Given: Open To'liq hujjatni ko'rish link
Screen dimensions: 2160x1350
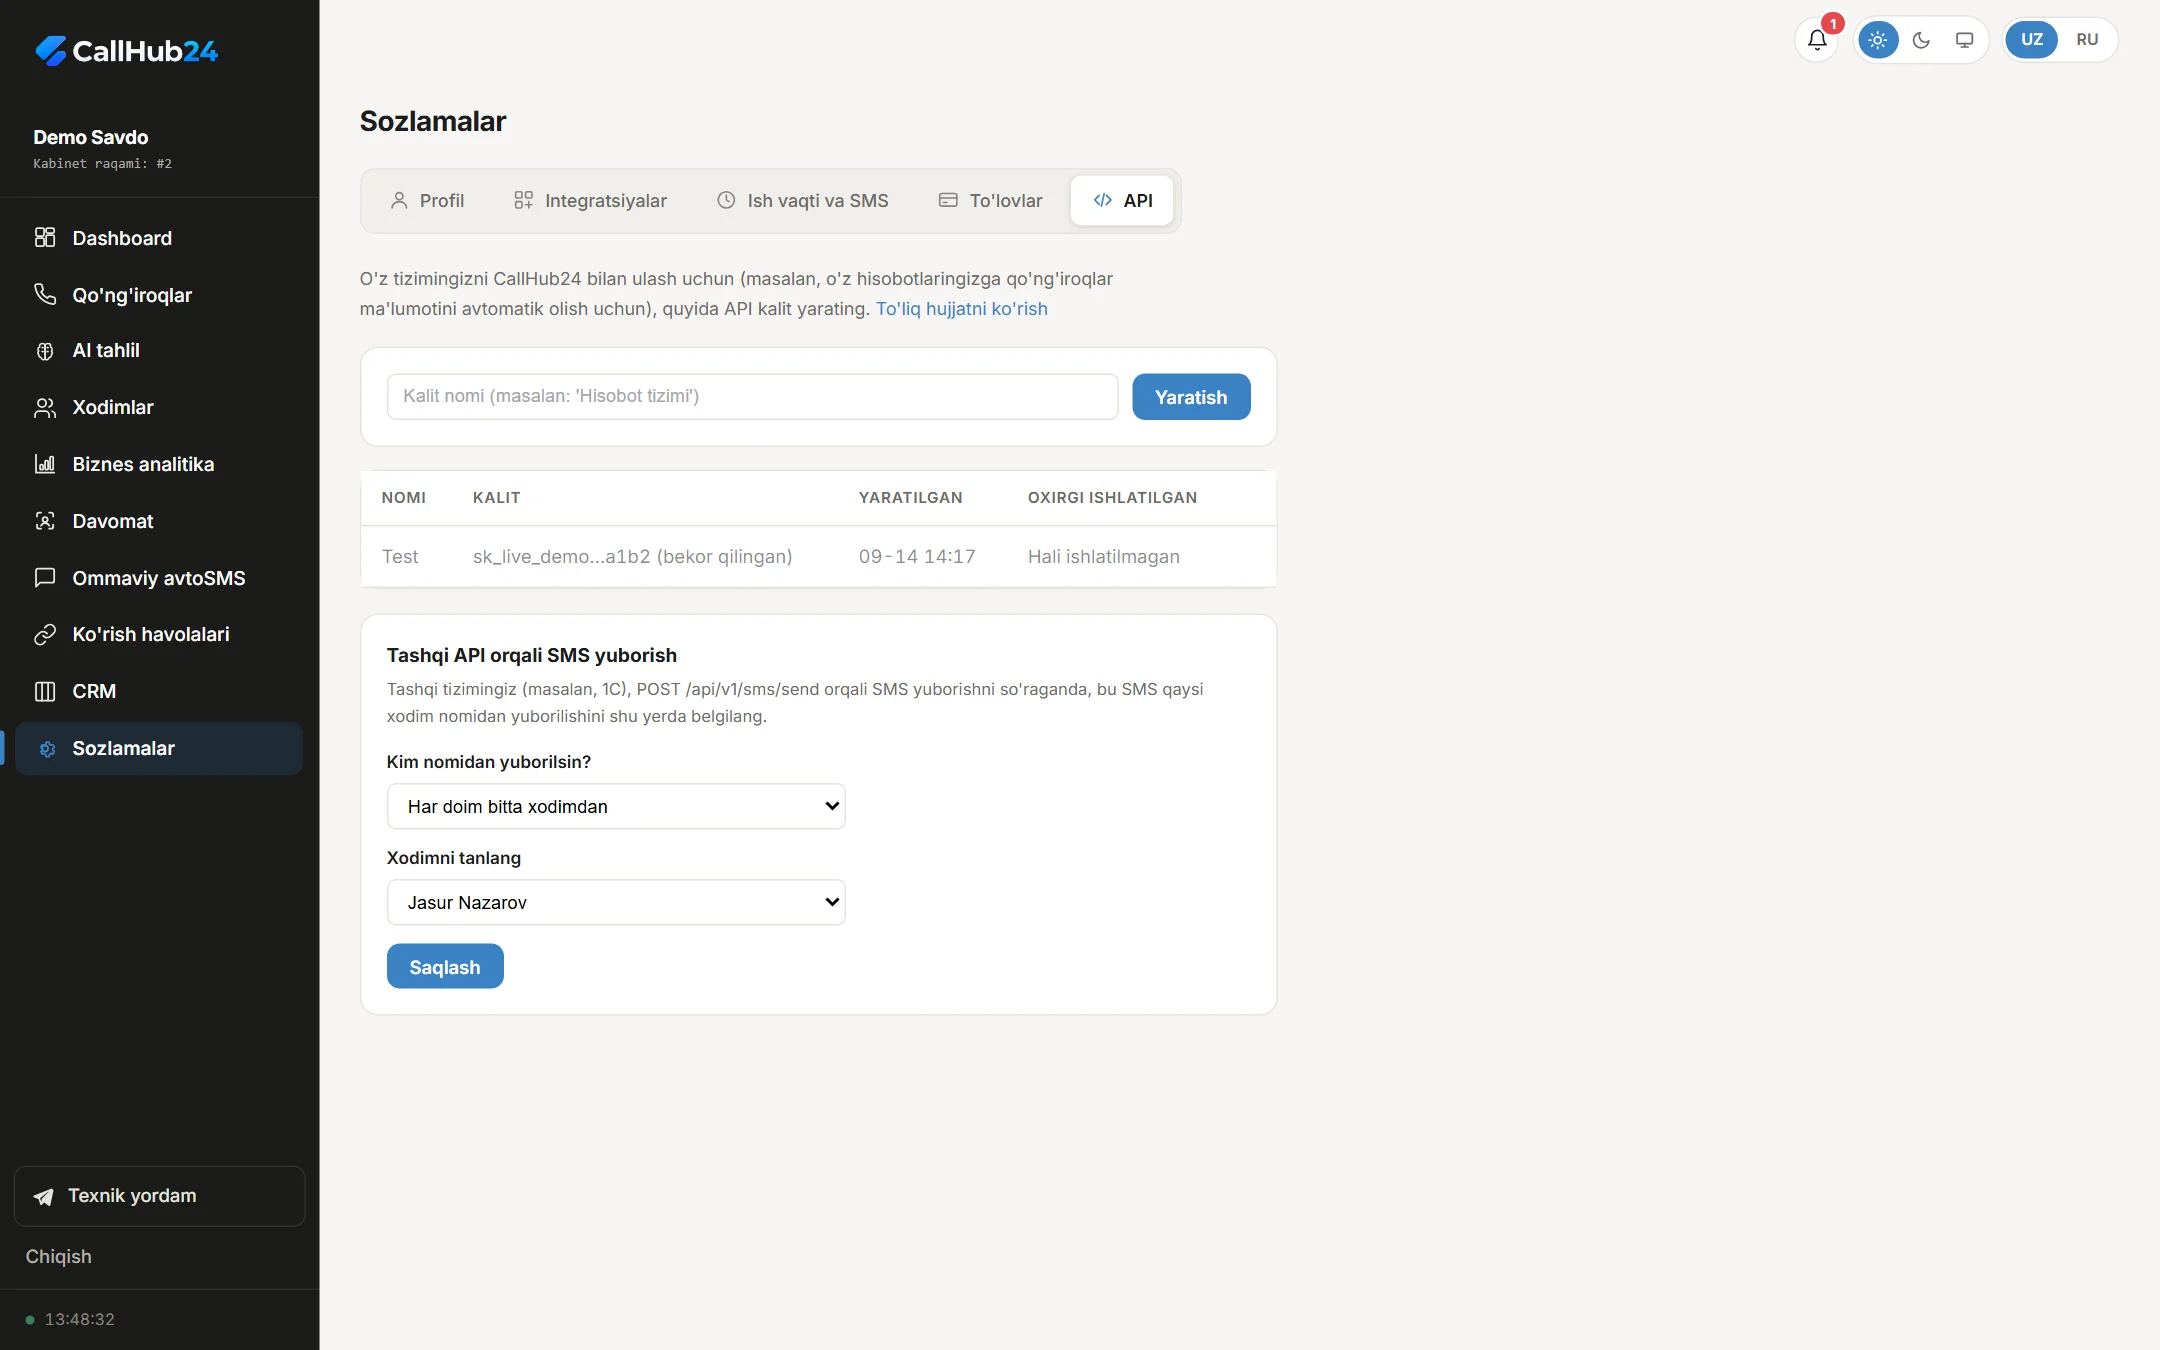Looking at the screenshot, I should pyautogui.click(x=962, y=309).
